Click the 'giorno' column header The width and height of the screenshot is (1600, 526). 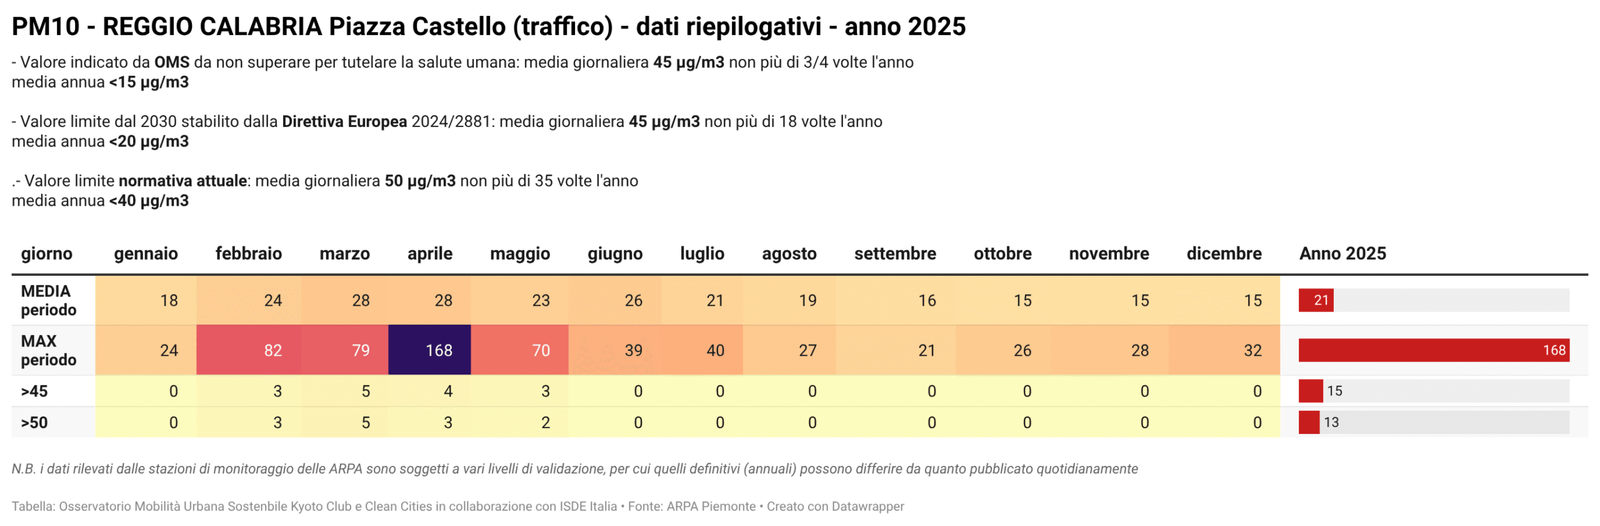(x=46, y=254)
